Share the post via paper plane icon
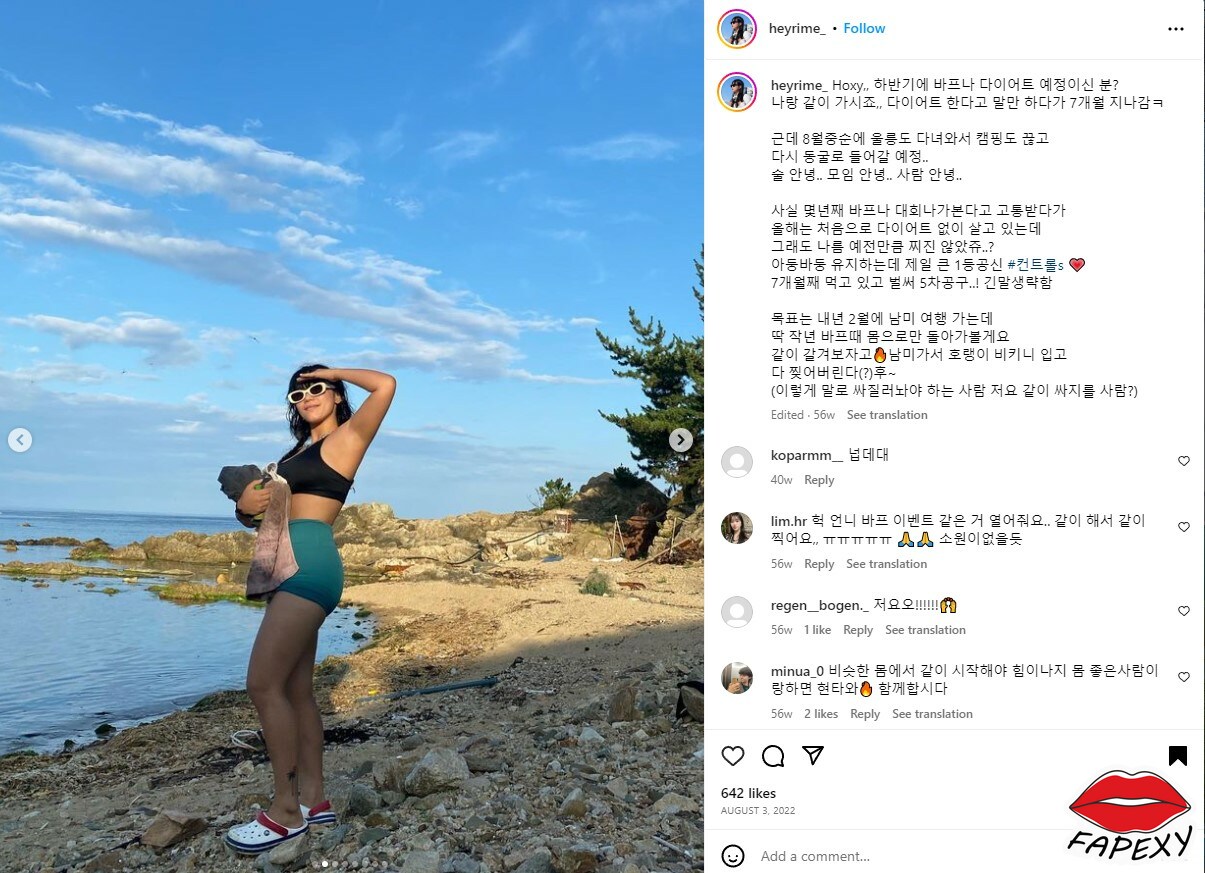 [x=813, y=756]
